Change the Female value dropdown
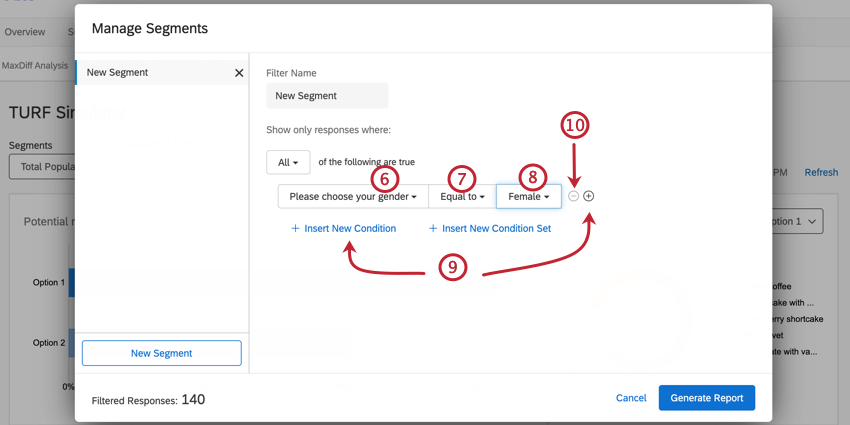This screenshot has width=850, height=425. pos(528,197)
